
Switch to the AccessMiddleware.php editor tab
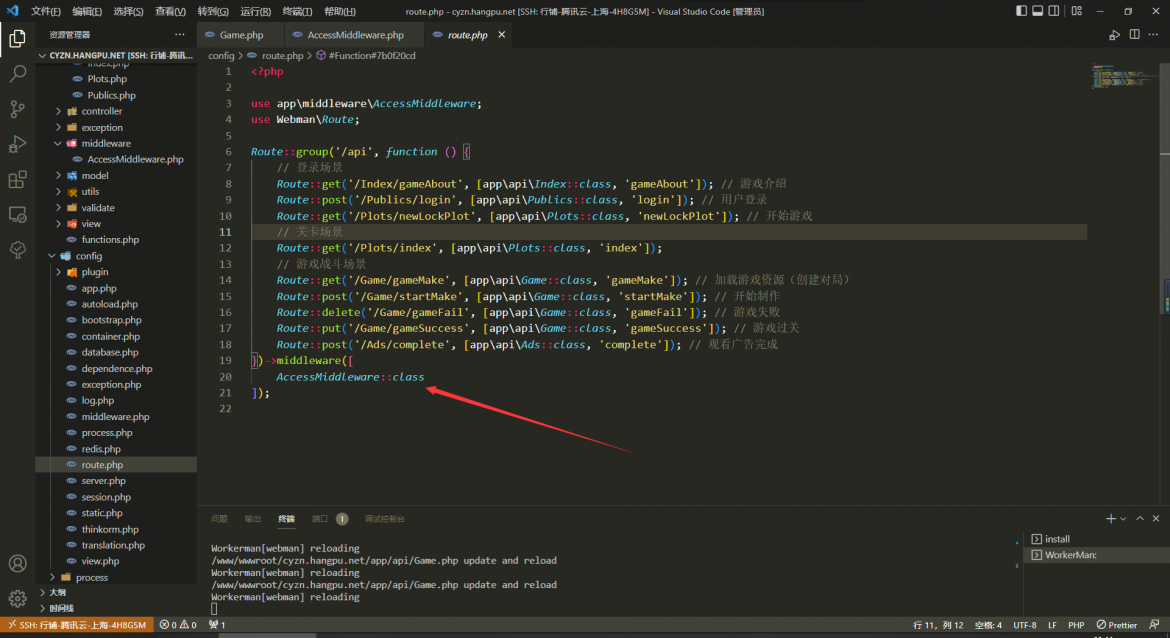click(354, 35)
